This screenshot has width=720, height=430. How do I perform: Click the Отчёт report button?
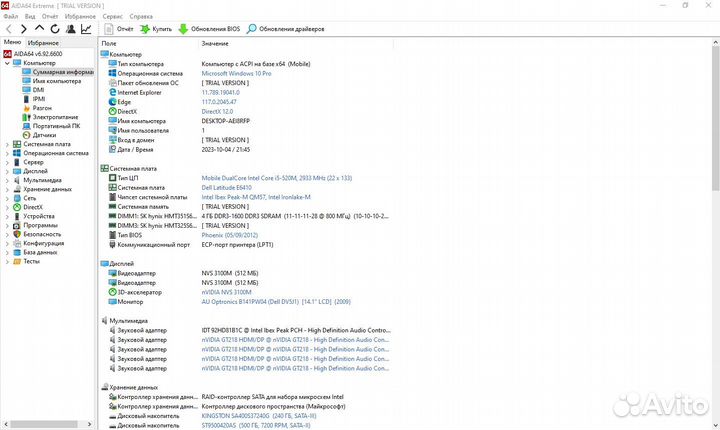[118, 29]
